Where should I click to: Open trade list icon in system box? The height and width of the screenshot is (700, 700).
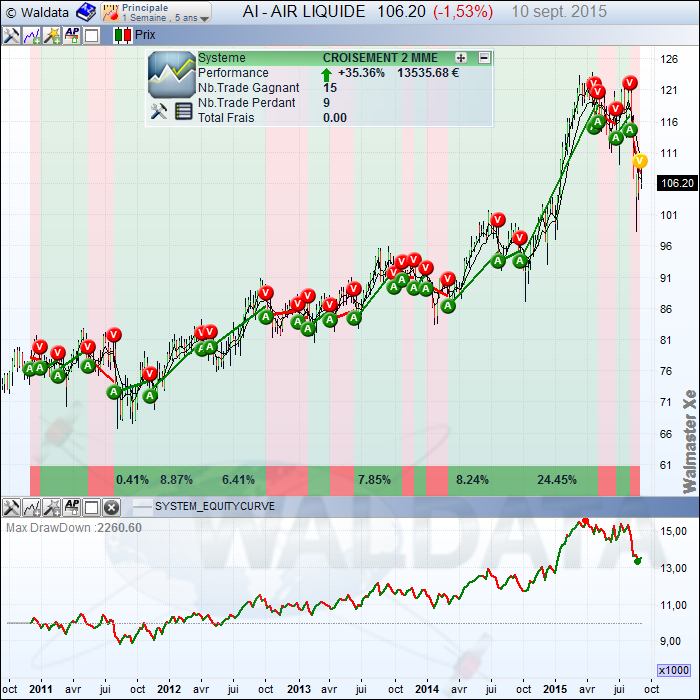[x=183, y=111]
